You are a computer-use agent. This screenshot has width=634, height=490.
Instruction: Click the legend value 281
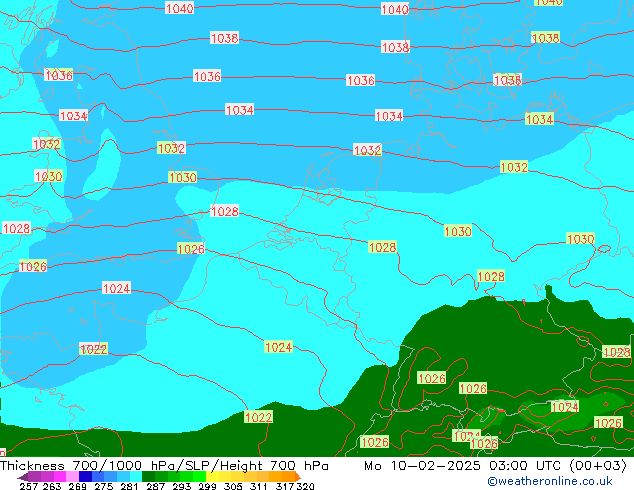(129, 486)
